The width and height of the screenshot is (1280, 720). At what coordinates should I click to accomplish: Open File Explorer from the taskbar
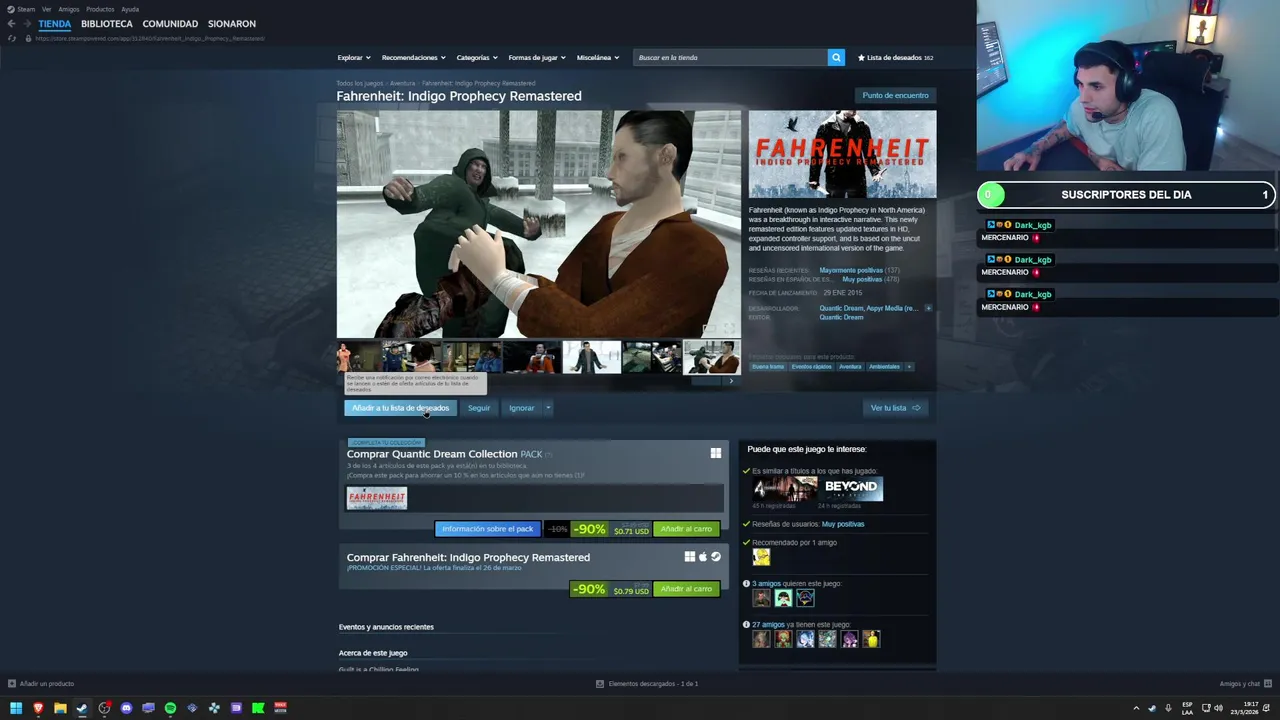coord(60,708)
